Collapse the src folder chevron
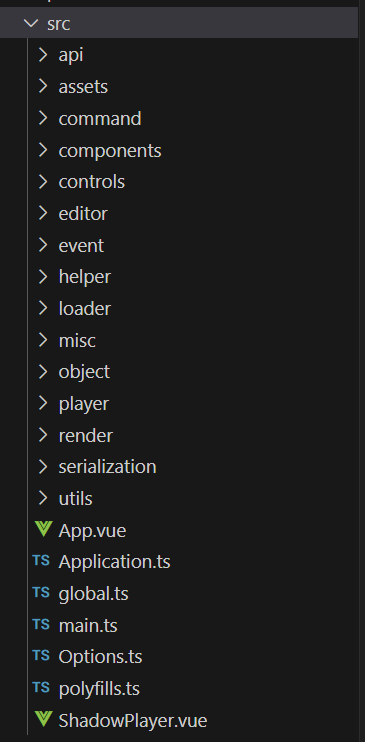Screen dimensions: 365x742 [31, 23]
